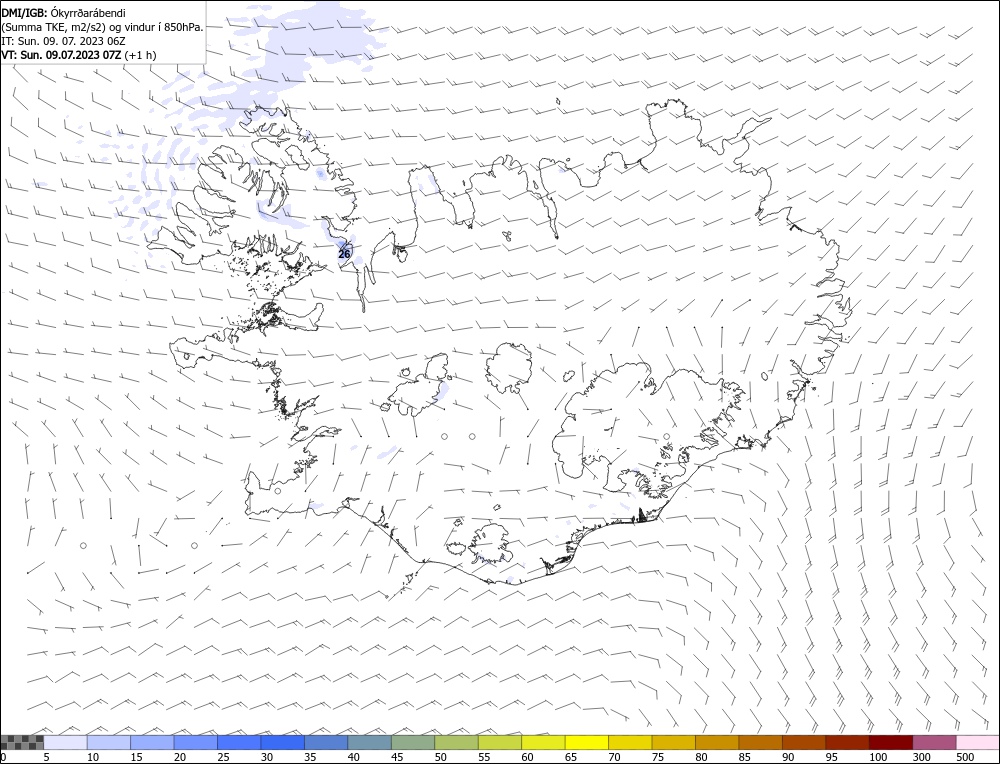Image resolution: width=1000 pixels, height=764 pixels.
Task: Click the 60-65 pale yellow legend swatch
Action: click(x=543, y=742)
